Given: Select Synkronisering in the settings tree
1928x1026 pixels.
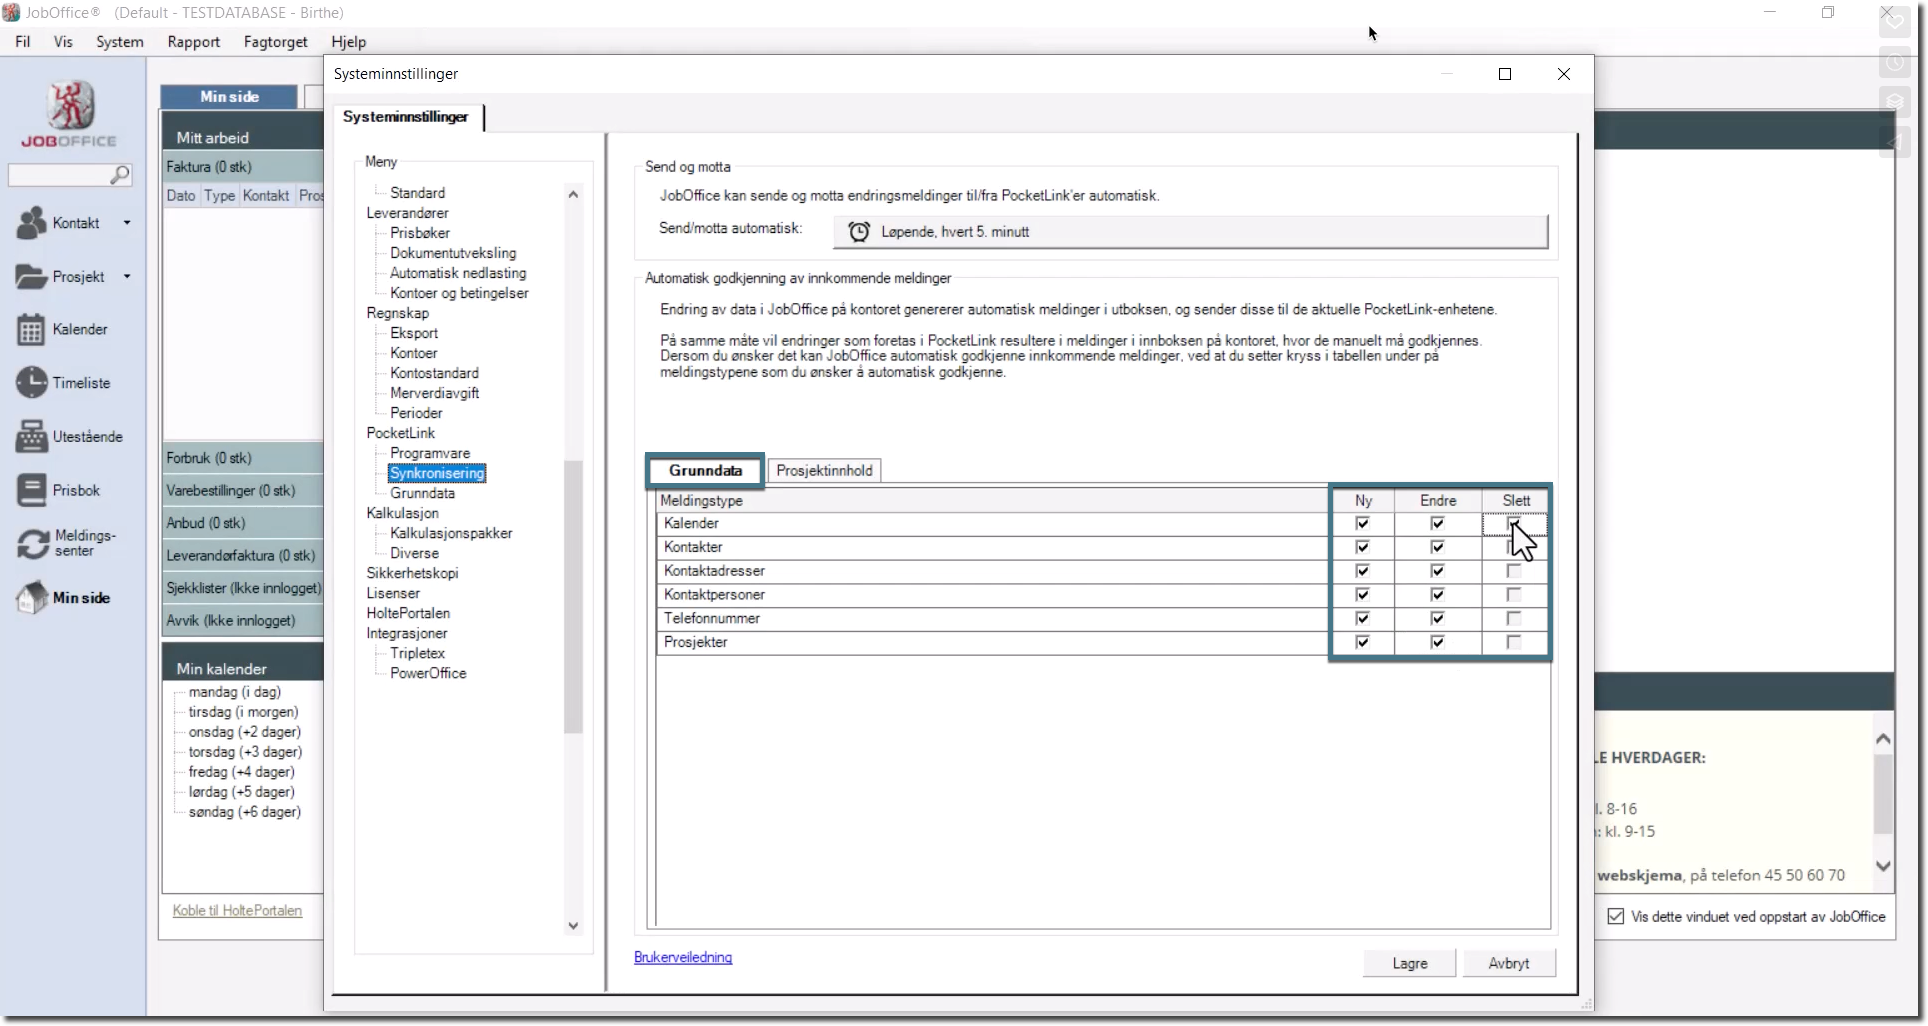Looking at the screenshot, I should tap(437, 473).
